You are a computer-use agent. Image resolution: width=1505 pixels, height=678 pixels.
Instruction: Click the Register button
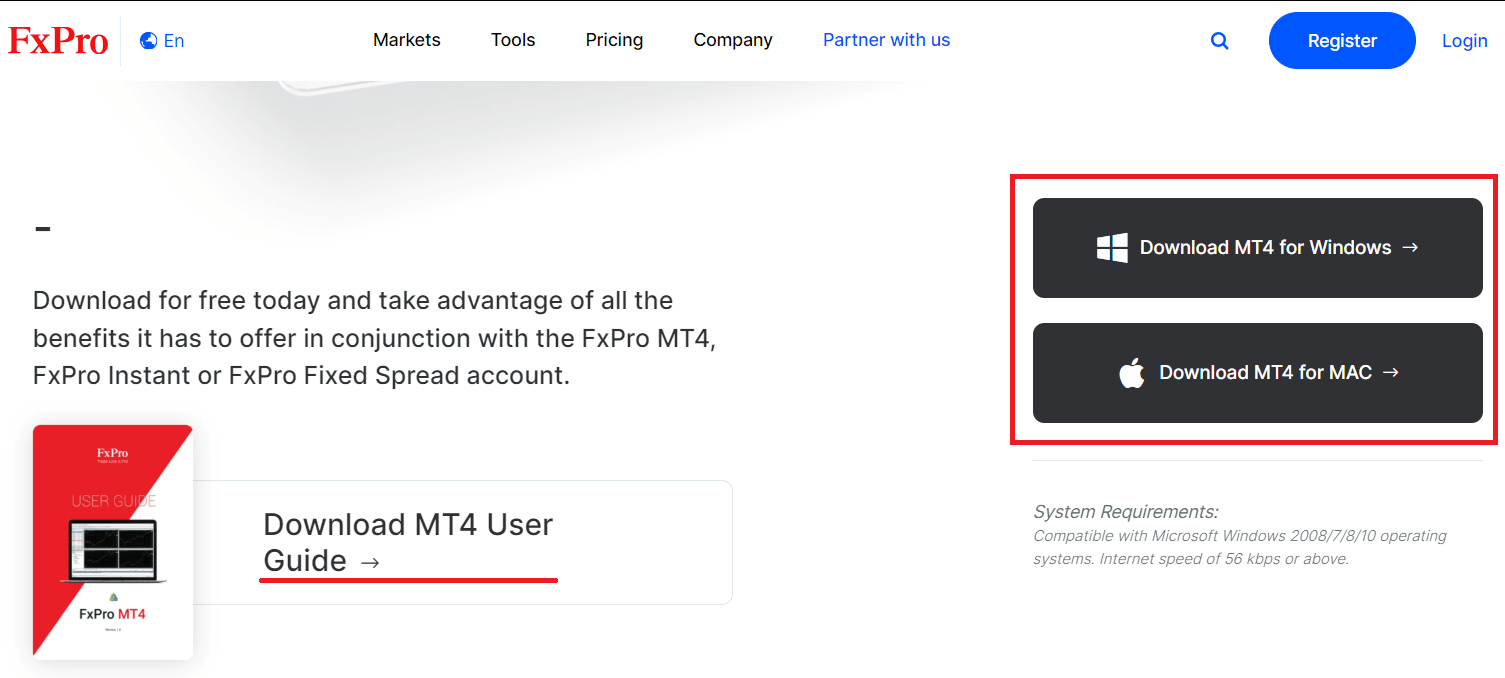[1341, 40]
